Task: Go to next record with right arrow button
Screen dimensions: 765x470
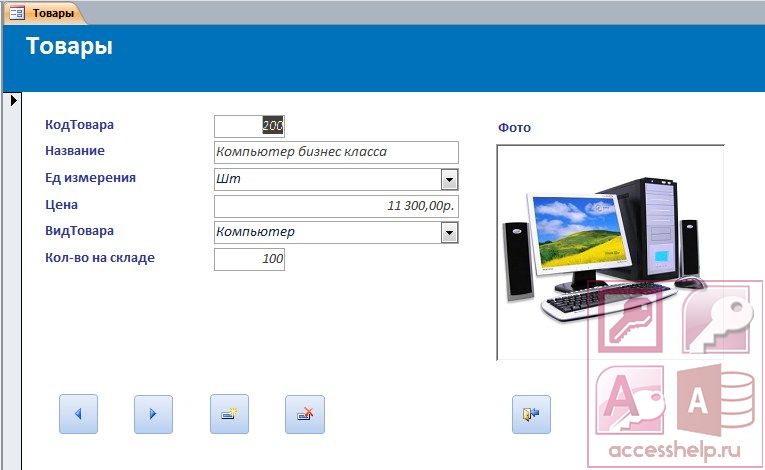Action: [x=153, y=414]
